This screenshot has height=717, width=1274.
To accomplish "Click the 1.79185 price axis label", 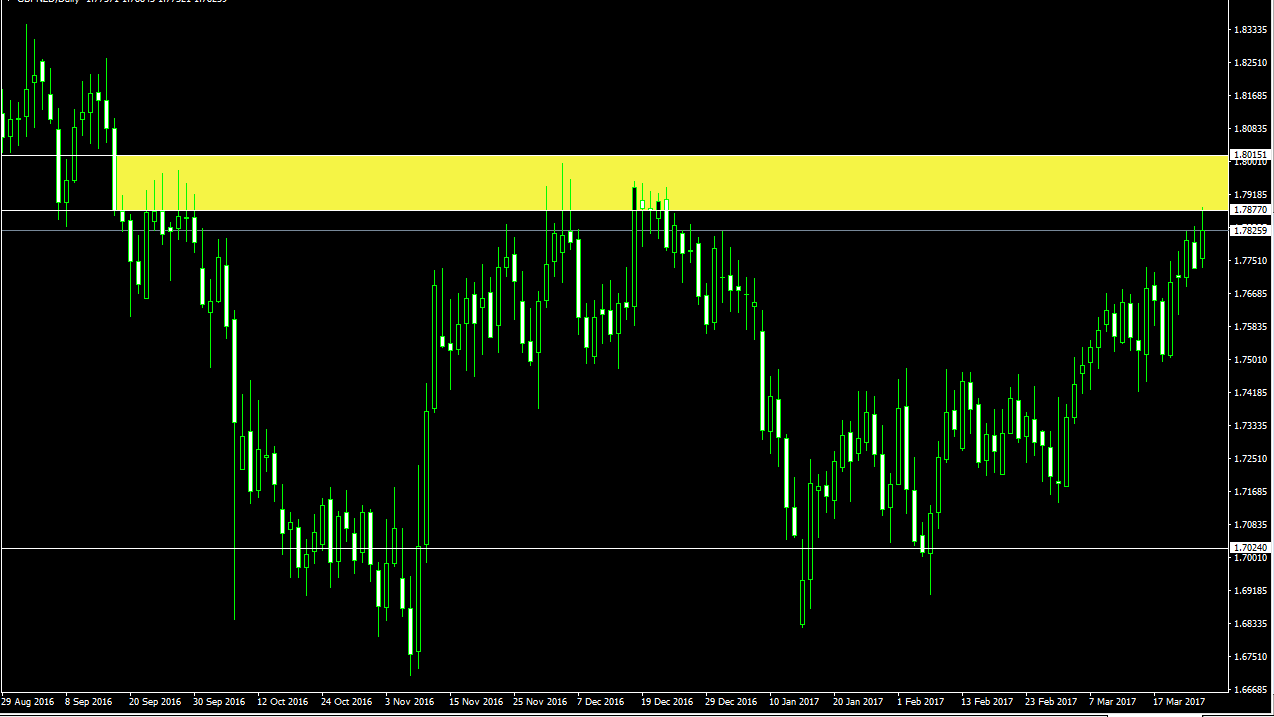I will point(1251,195).
